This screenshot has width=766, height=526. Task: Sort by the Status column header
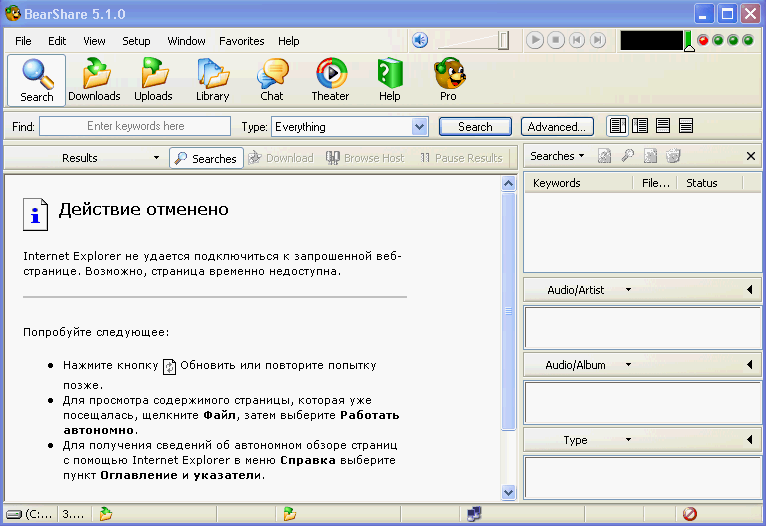709,183
